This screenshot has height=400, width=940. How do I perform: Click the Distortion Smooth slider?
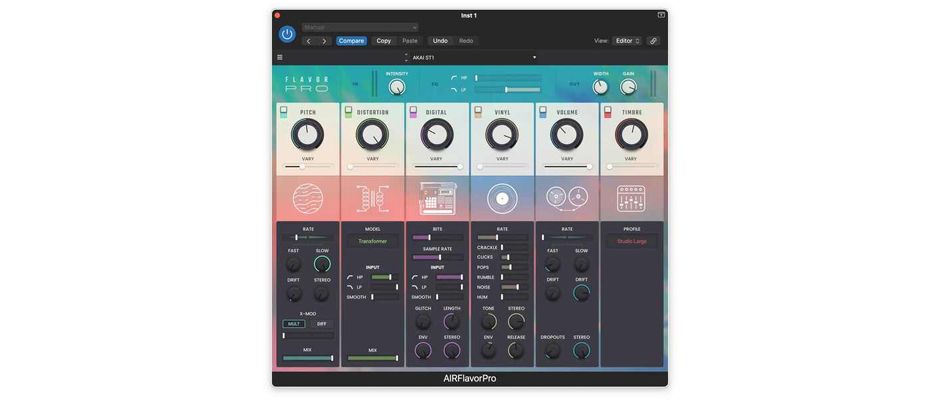tap(385, 297)
